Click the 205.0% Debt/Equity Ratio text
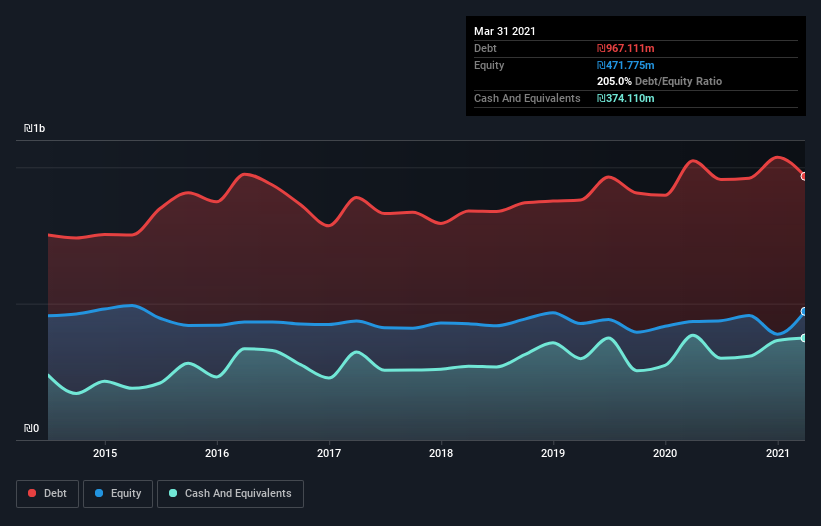The image size is (821, 526). [x=659, y=82]
